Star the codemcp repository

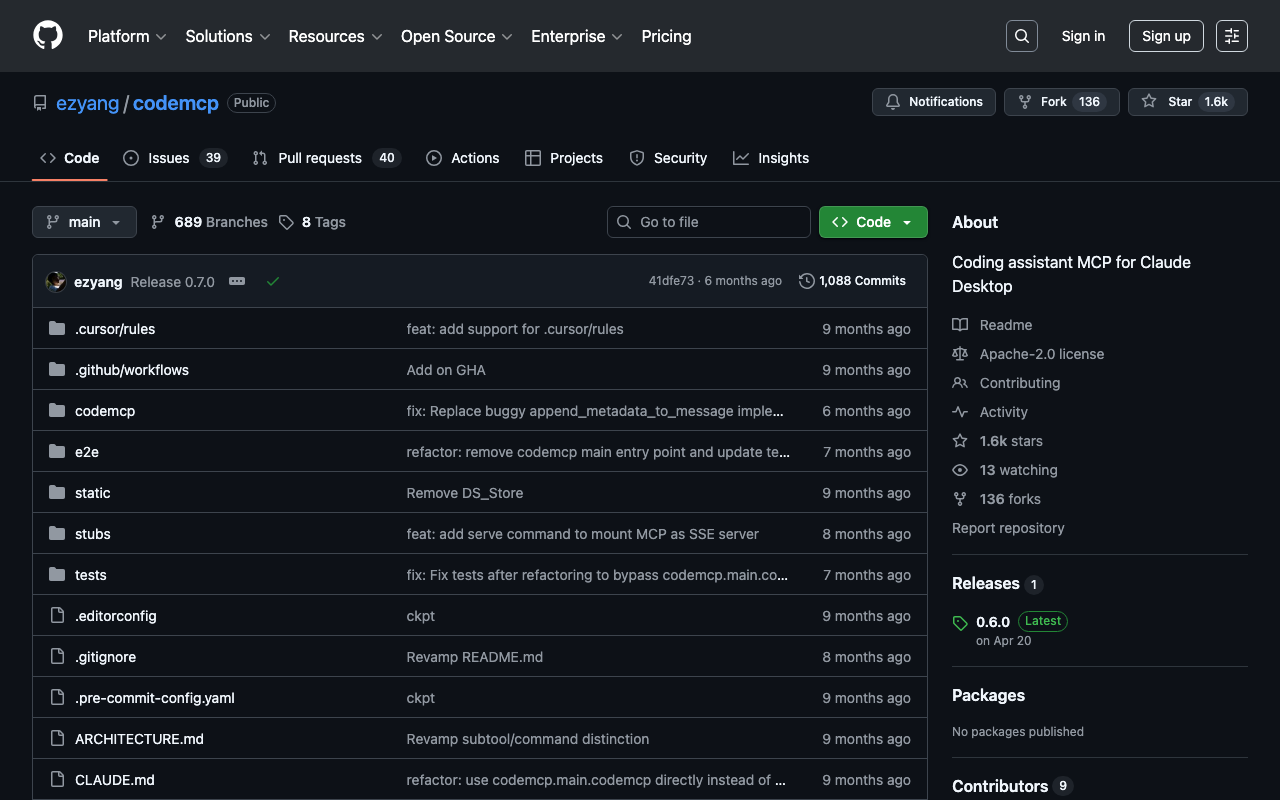[1170, 102]
